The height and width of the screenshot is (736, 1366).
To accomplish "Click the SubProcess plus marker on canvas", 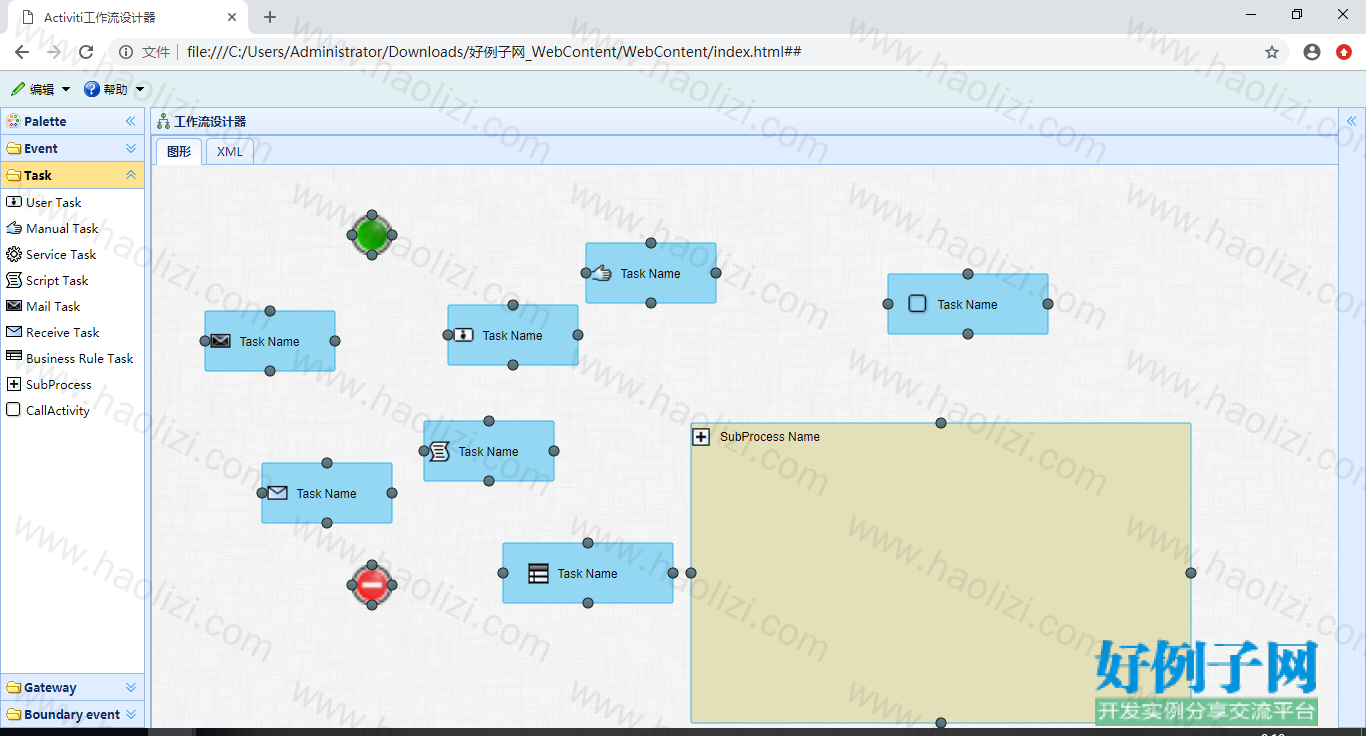I will (x=701, y=437).
